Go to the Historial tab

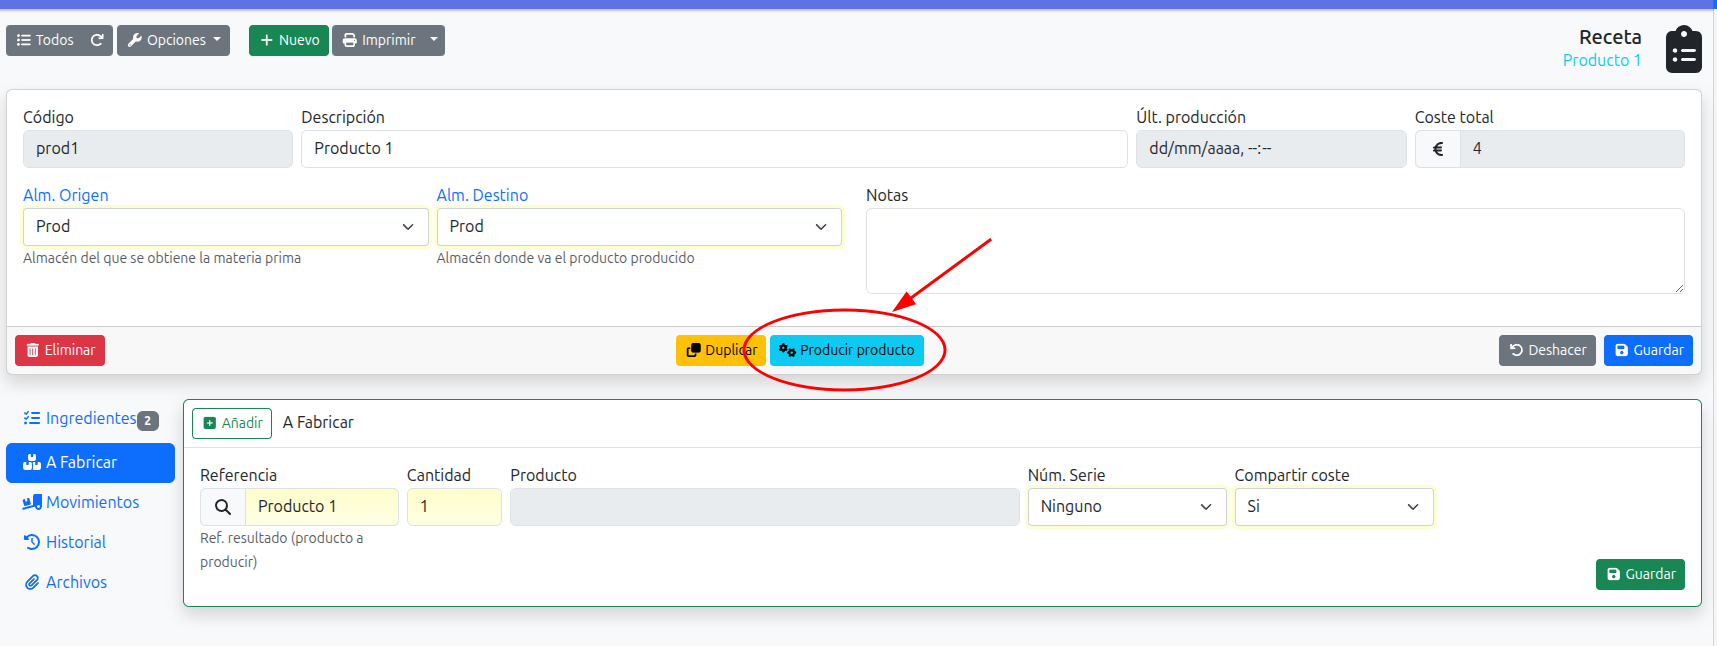(75, 542)
